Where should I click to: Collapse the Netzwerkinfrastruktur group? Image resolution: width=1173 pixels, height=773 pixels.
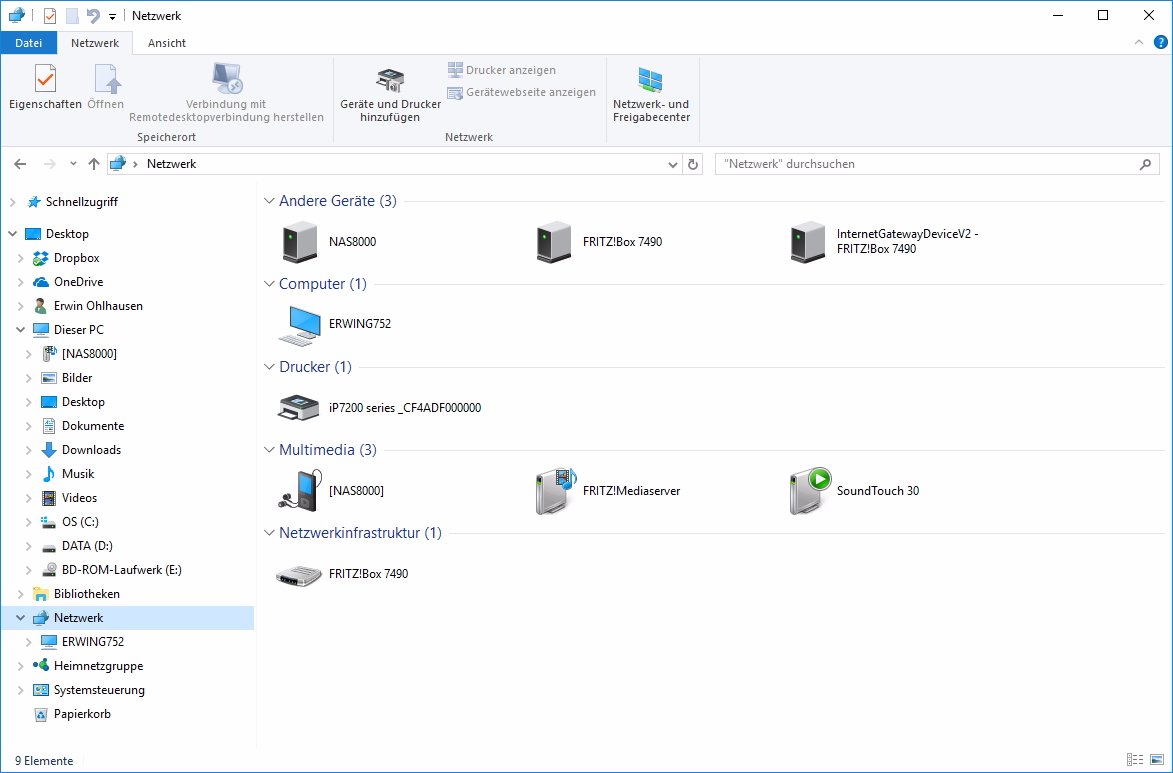coord(269,534)
